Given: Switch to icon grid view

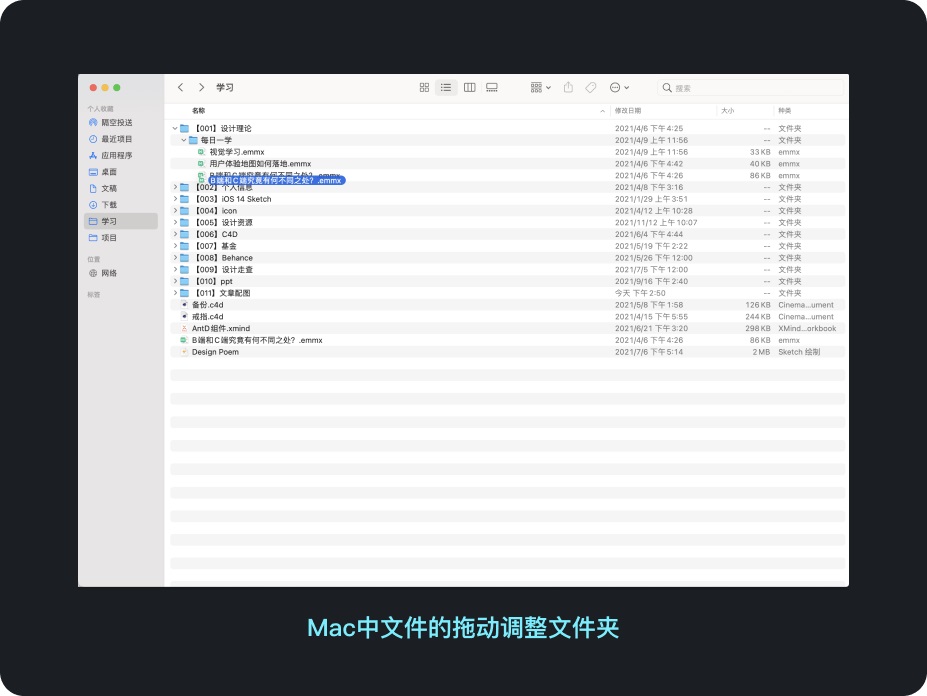Looking at the screenshot, I should click(424, 88).
